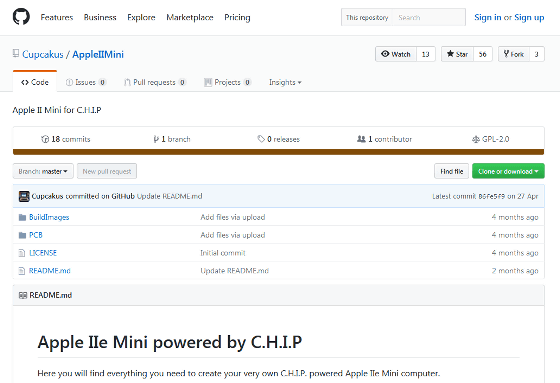Screen dimensions: 560x383
Task: Open the AppleIIMini repository name link
Action: coord(98,54)
